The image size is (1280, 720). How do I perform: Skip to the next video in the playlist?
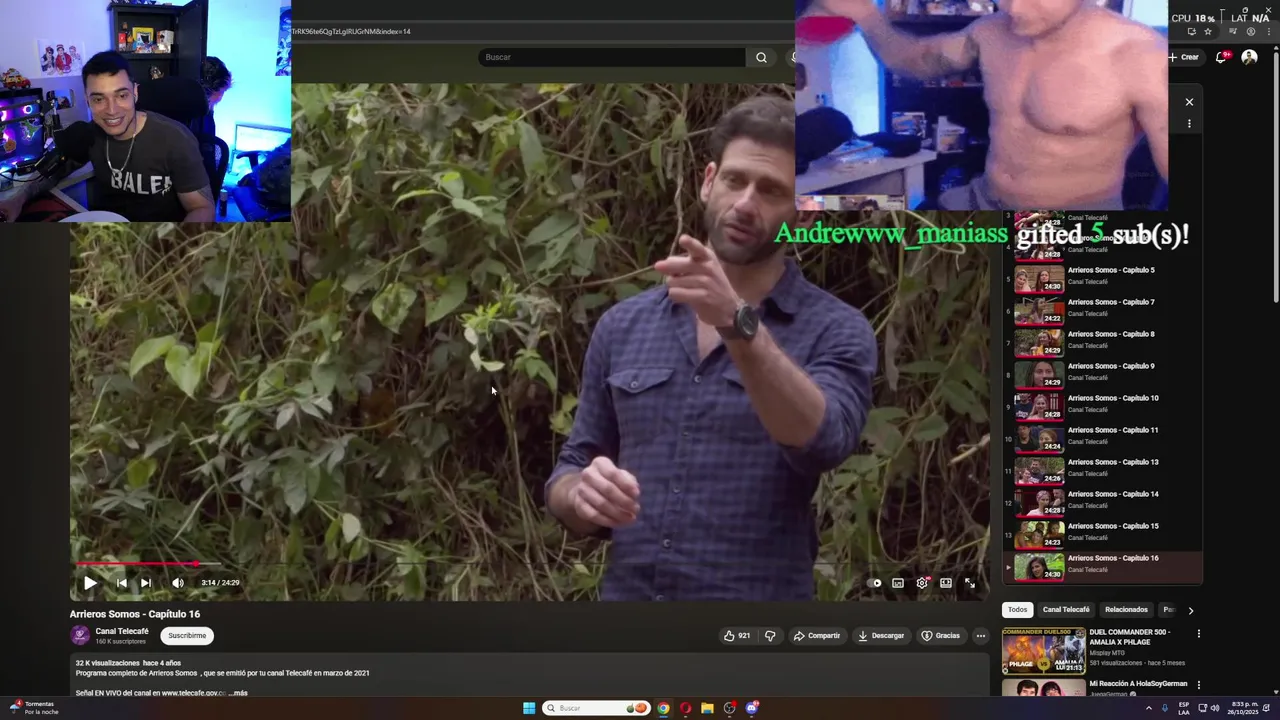(x=146, y=583)
